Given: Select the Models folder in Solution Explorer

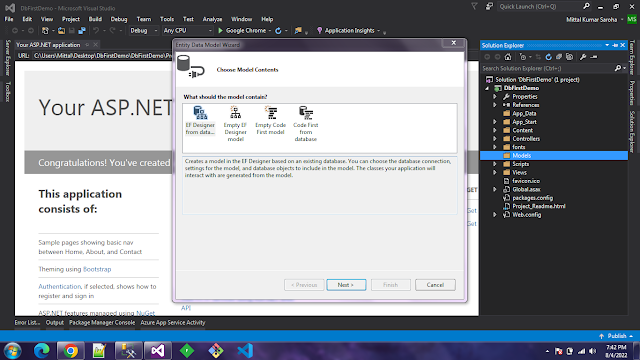Looking at the screenshot, I should tap(554, 156).
